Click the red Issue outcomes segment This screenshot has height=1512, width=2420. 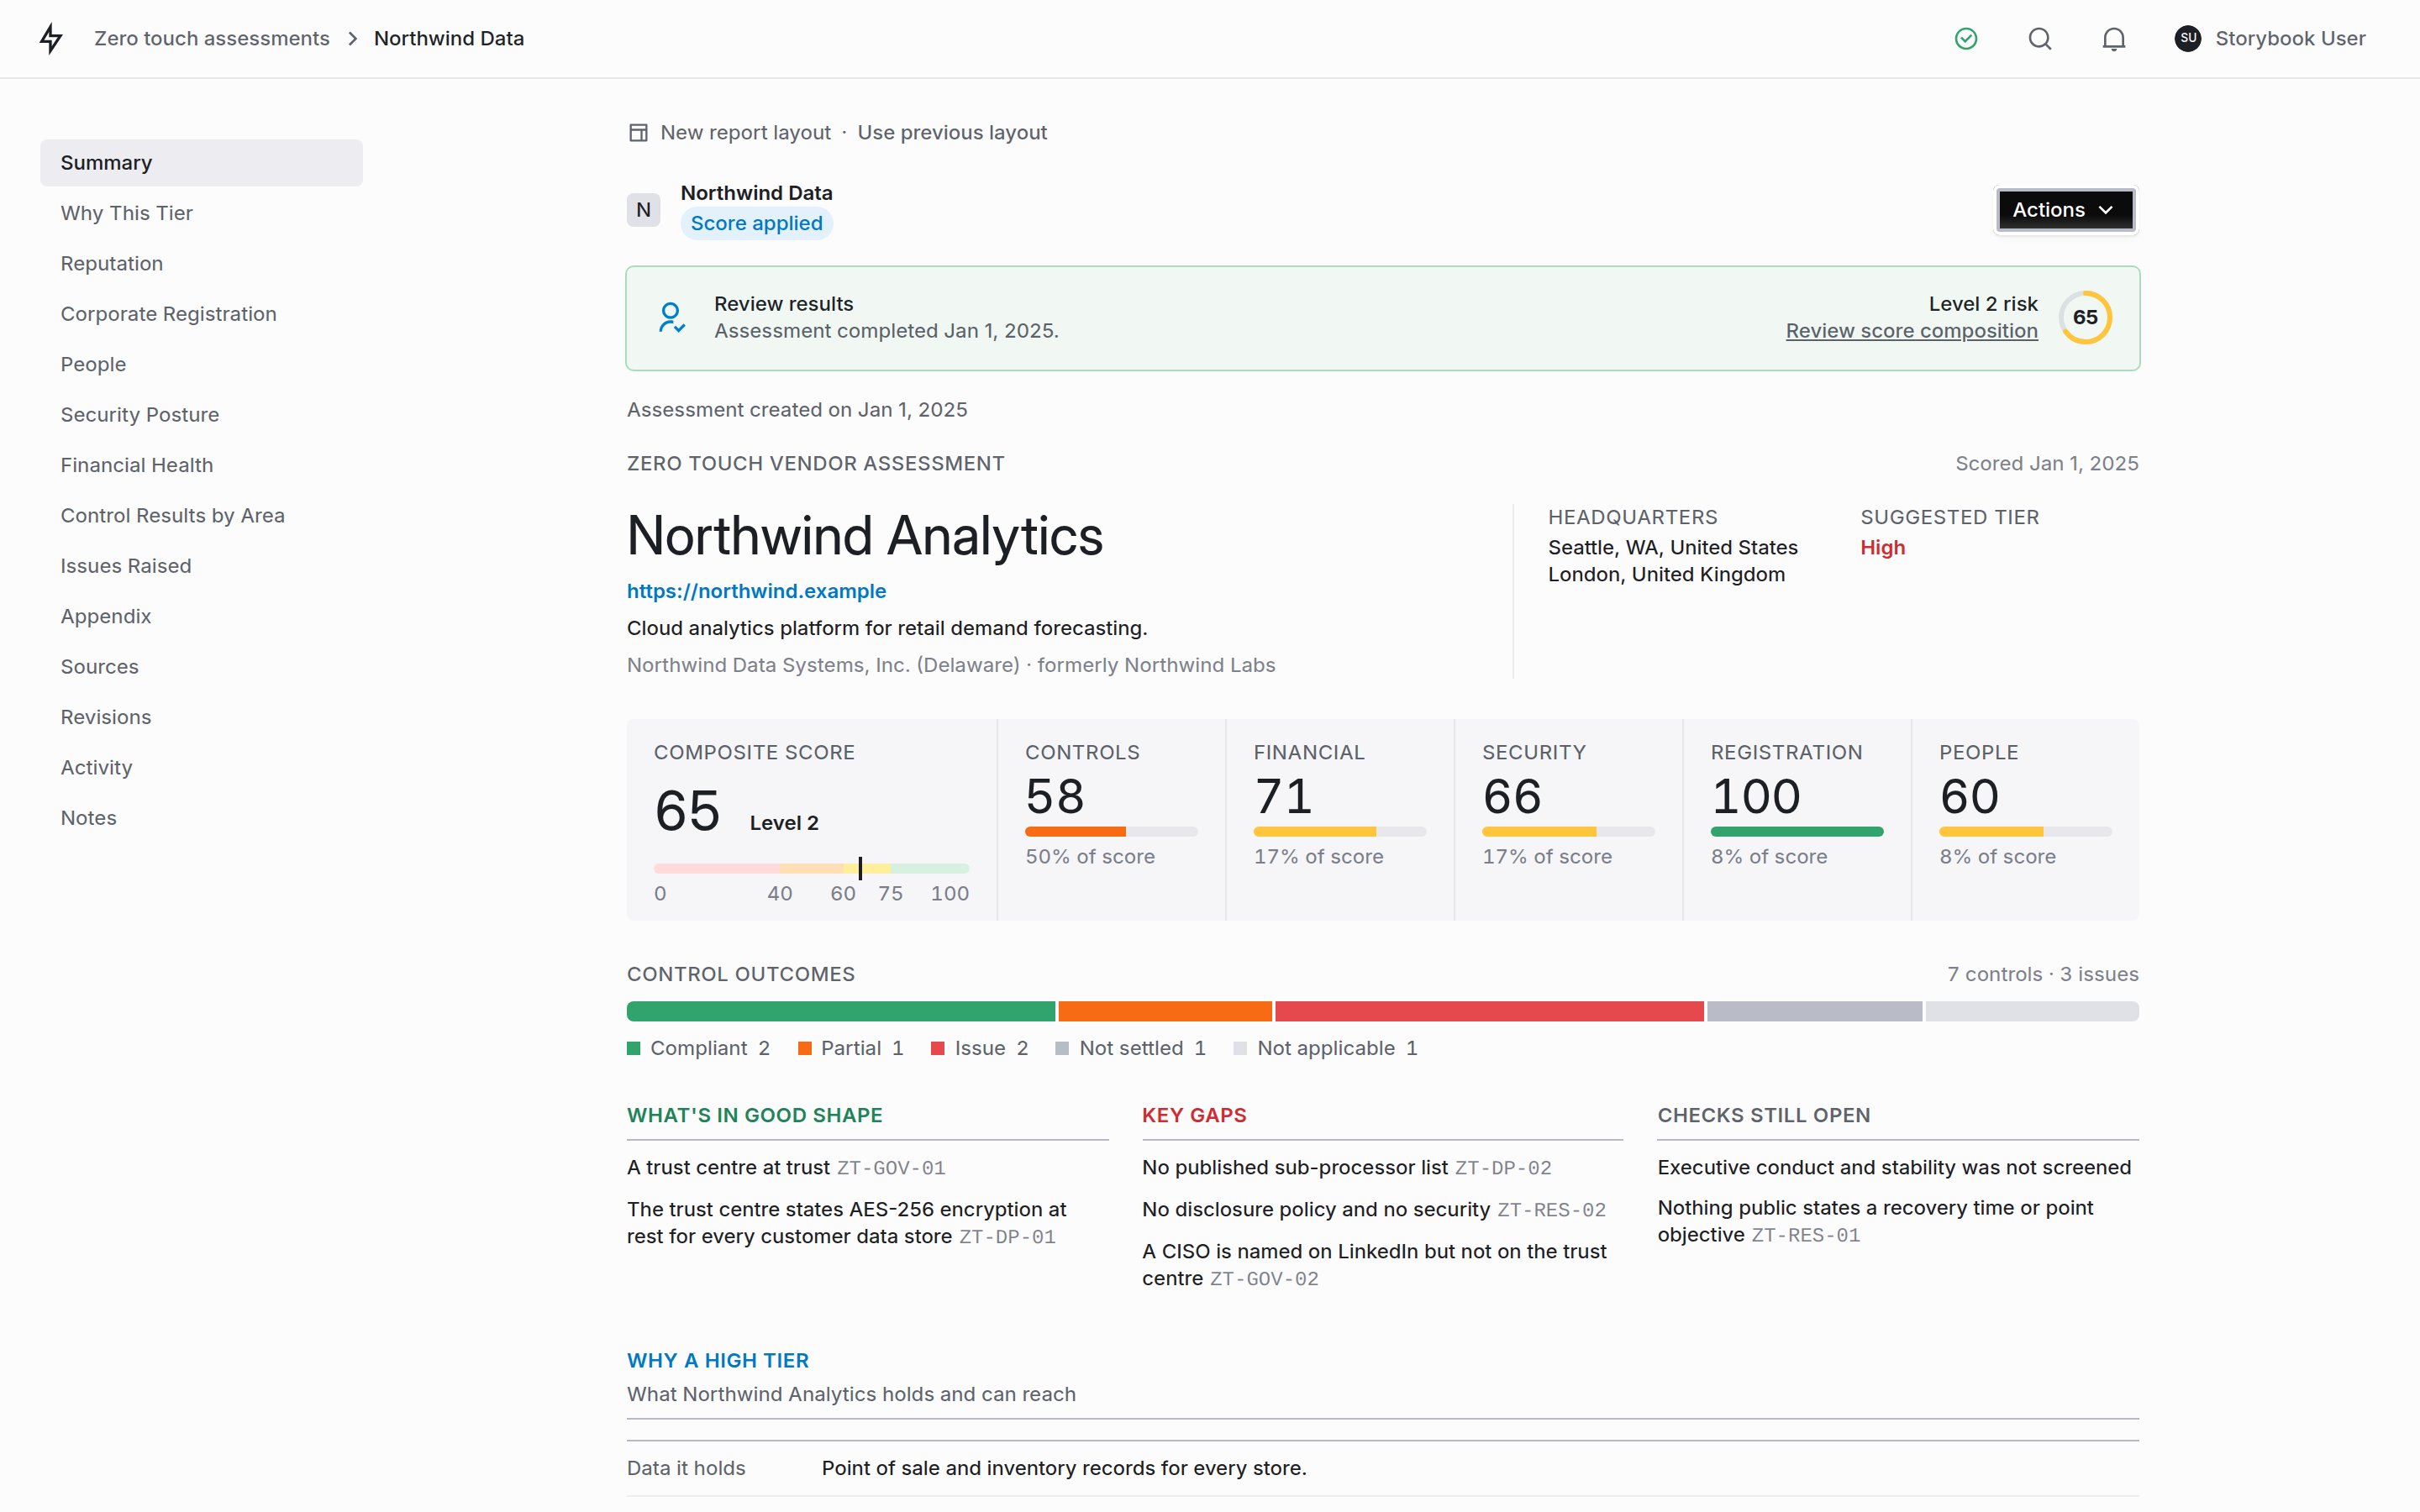point(1489,1011)
